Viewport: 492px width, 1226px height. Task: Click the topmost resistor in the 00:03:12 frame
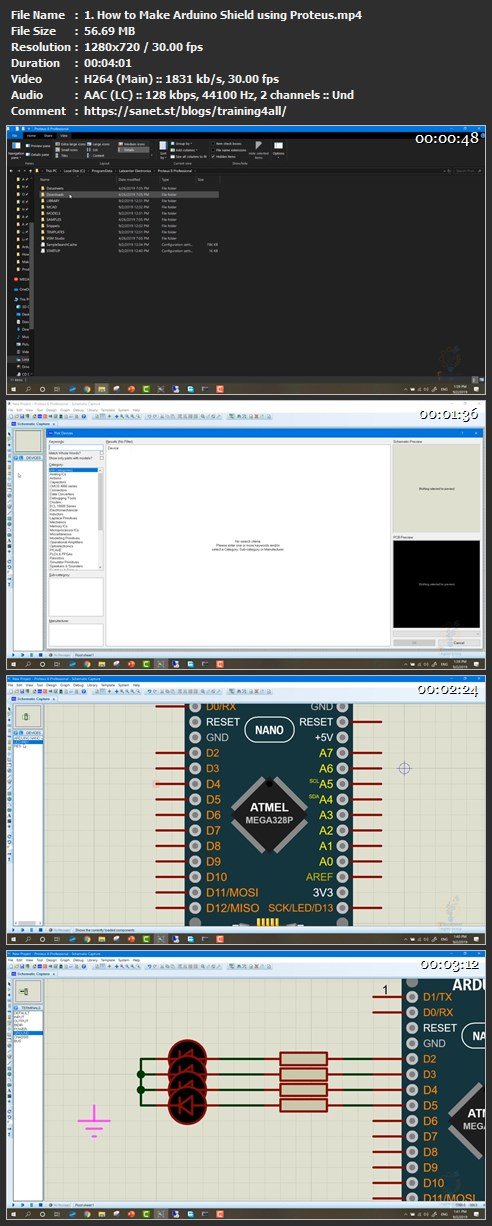[303, 1059]
